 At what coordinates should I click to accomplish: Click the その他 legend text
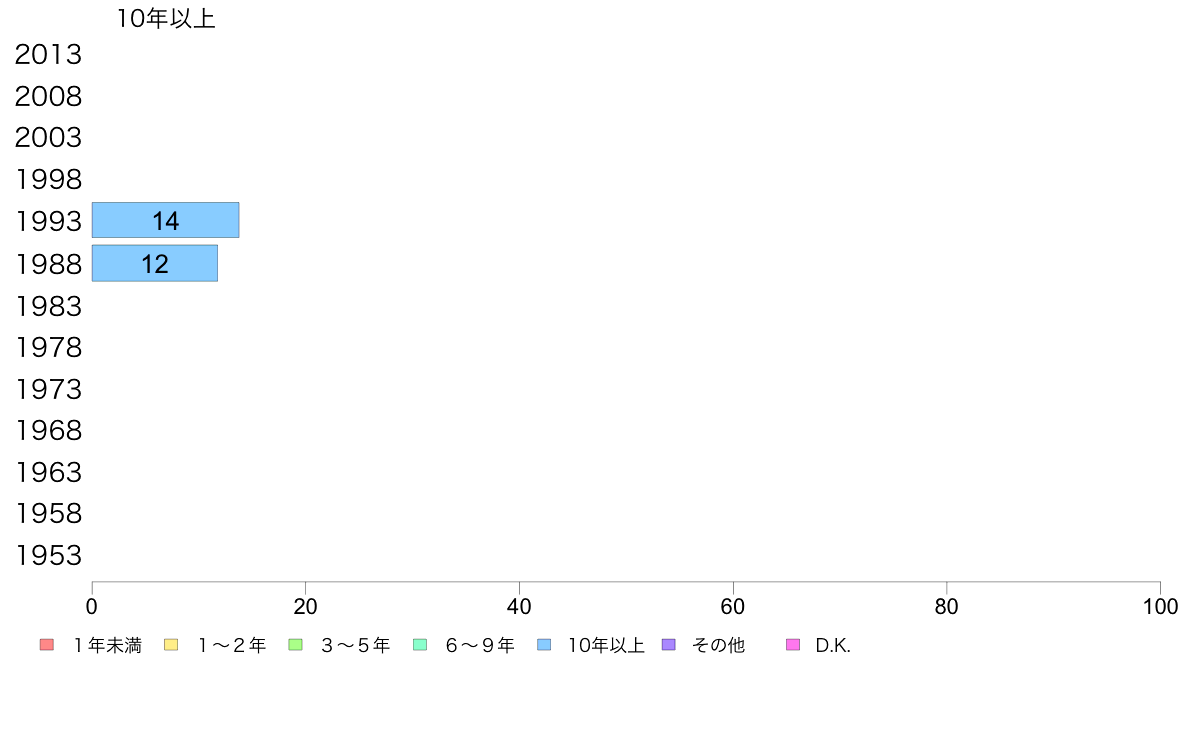click(718, 645)
